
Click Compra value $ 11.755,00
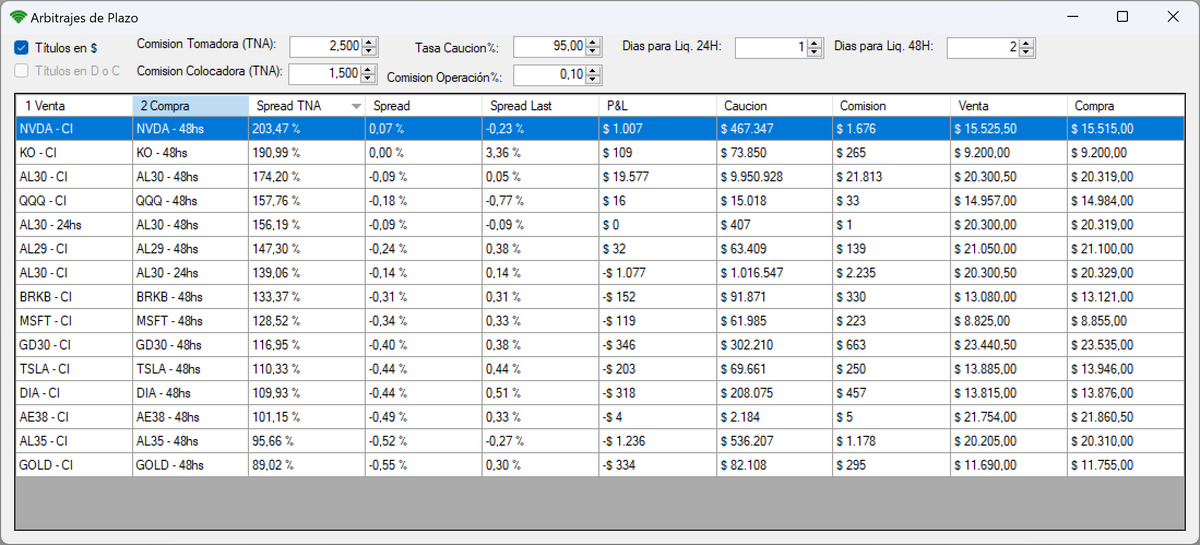point(1126,465)
